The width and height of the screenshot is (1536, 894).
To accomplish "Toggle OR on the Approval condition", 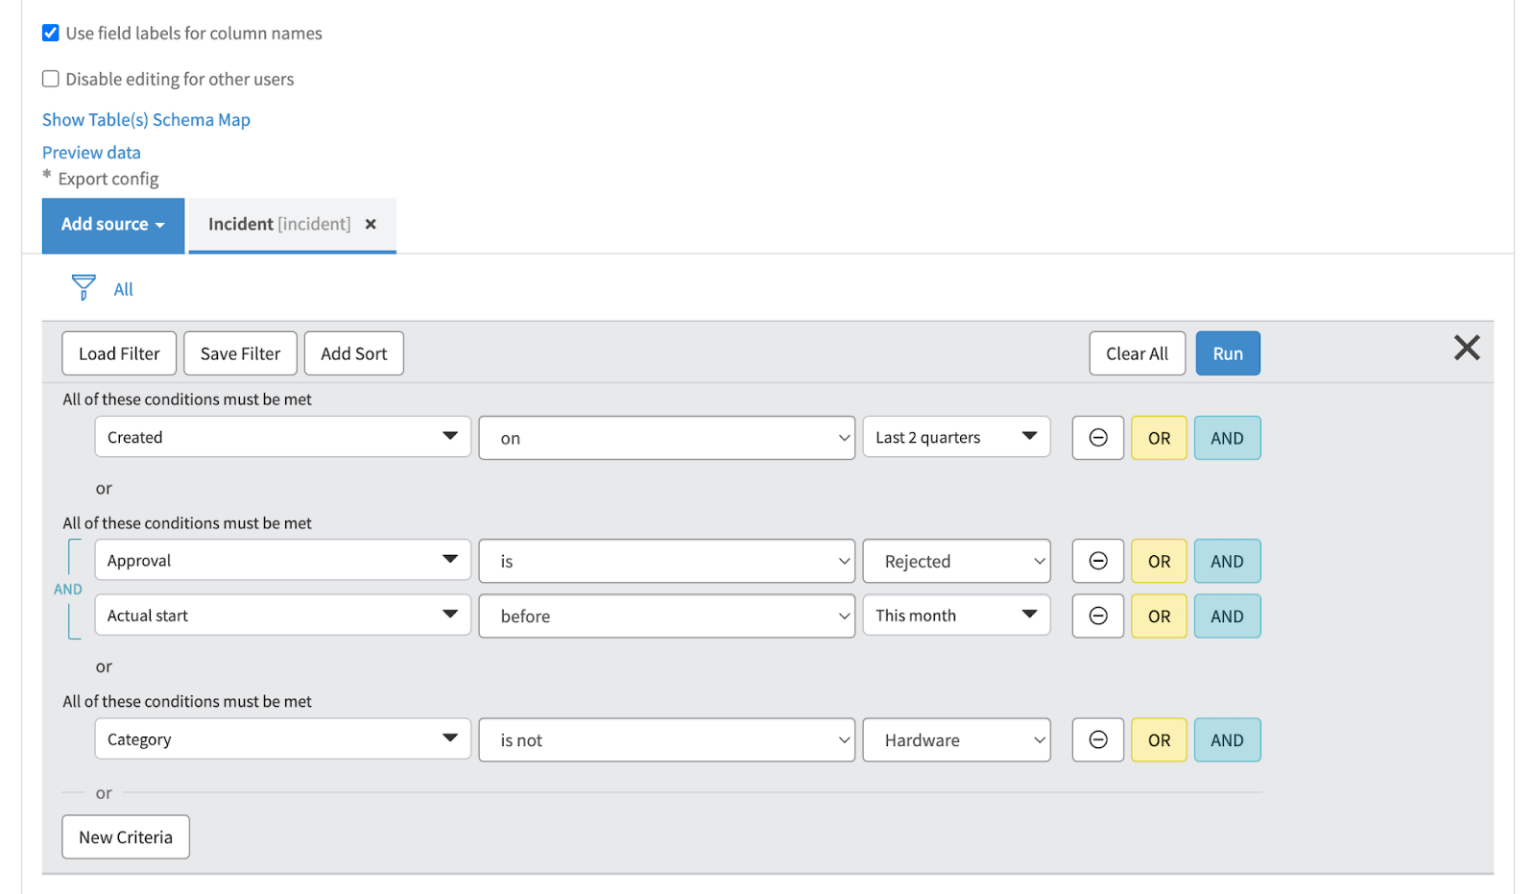I will point(1158,560).
